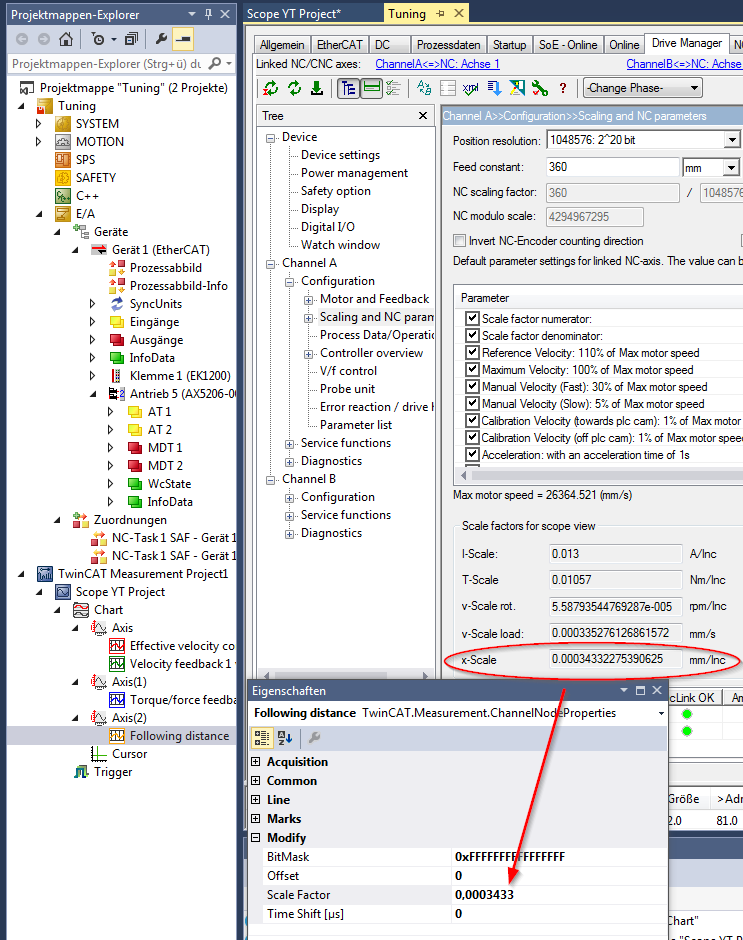Image resolution: width=743 pixels, height=940 pixels.
Task: Click the Feed constant input field
Action: pos(612,167)
